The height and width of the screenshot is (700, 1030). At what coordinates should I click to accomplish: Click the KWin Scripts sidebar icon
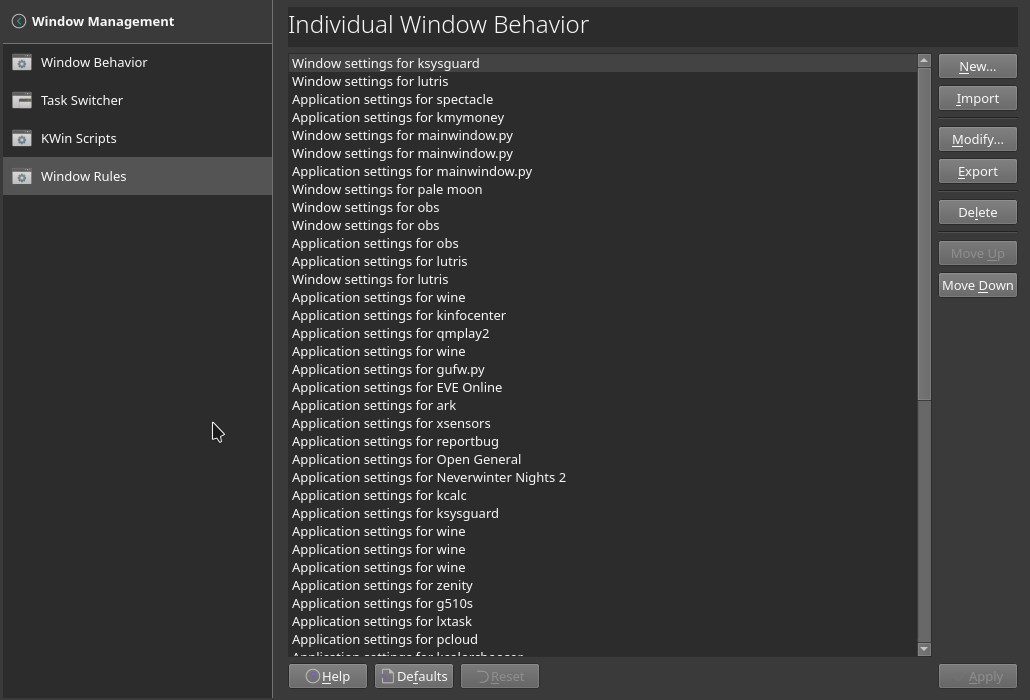(x=22, y=139)
